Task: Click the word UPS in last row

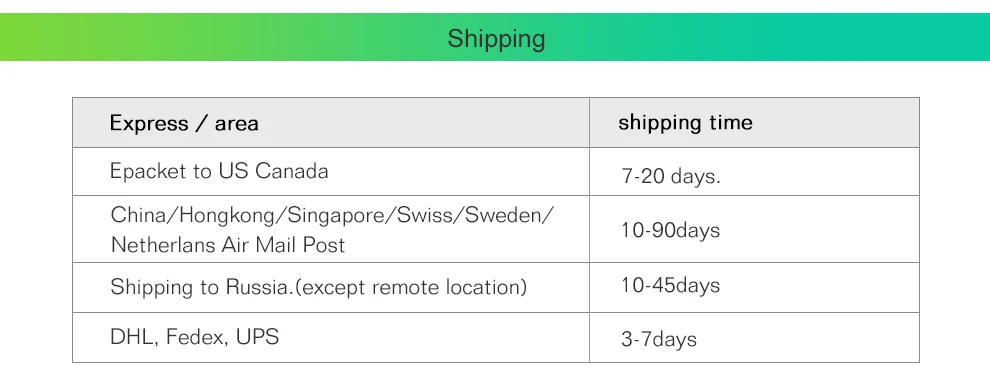Action: point(258,337)
